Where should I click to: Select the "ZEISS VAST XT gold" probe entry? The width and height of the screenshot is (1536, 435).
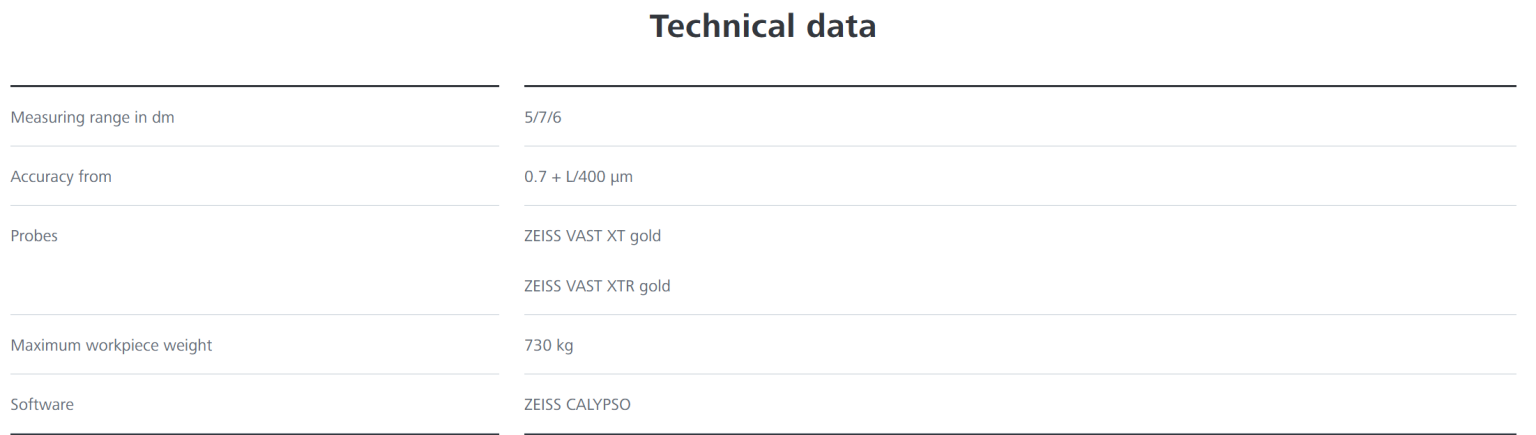pyautogui.click(x=592, y=237)
